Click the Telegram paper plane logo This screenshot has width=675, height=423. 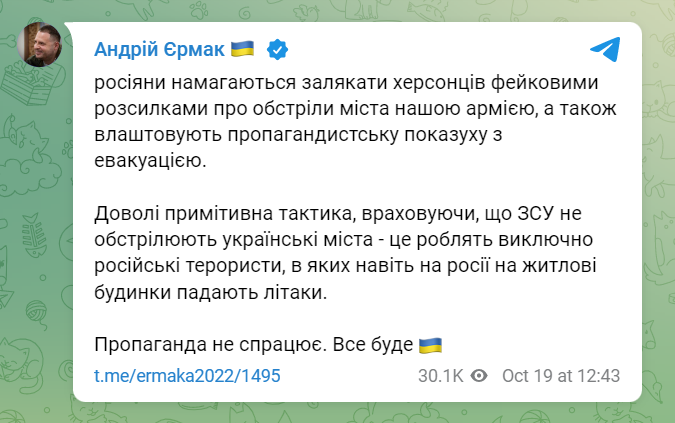pyautogui.click(x=603, y=49)
